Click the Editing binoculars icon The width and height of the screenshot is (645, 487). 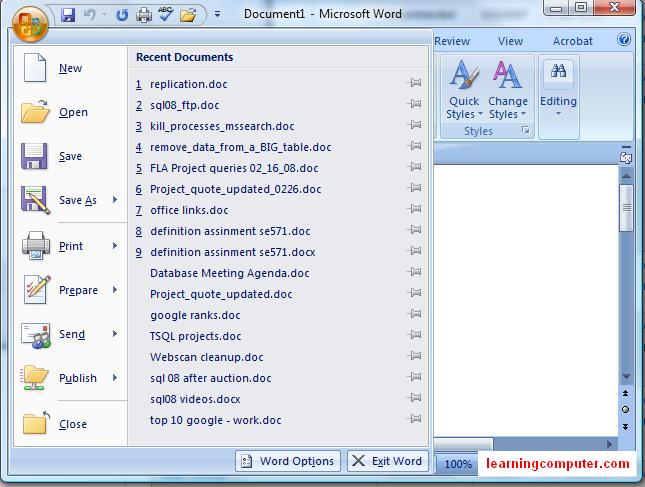[x=558, y=72]
